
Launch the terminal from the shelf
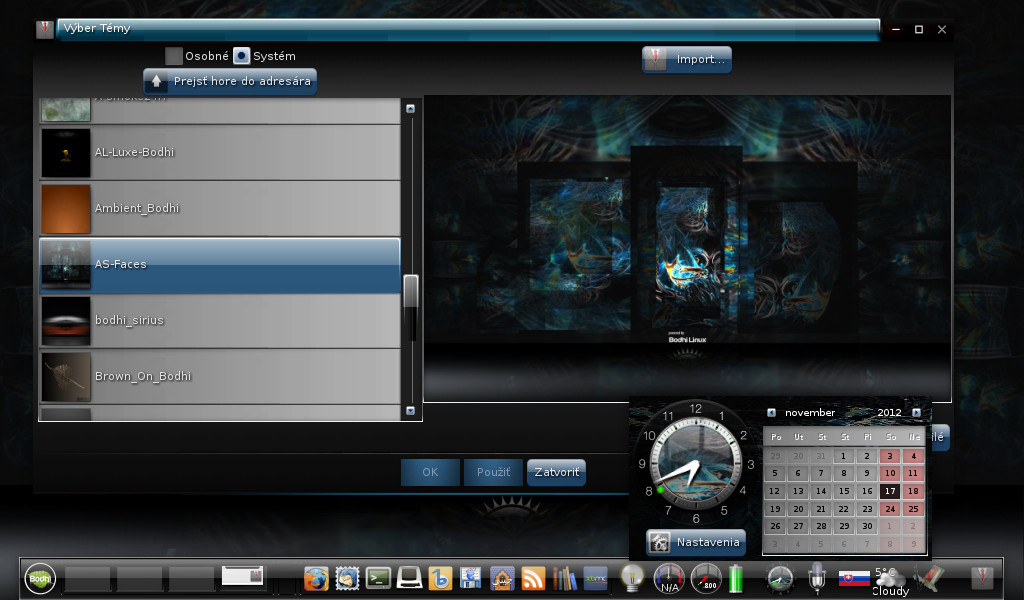378,578
